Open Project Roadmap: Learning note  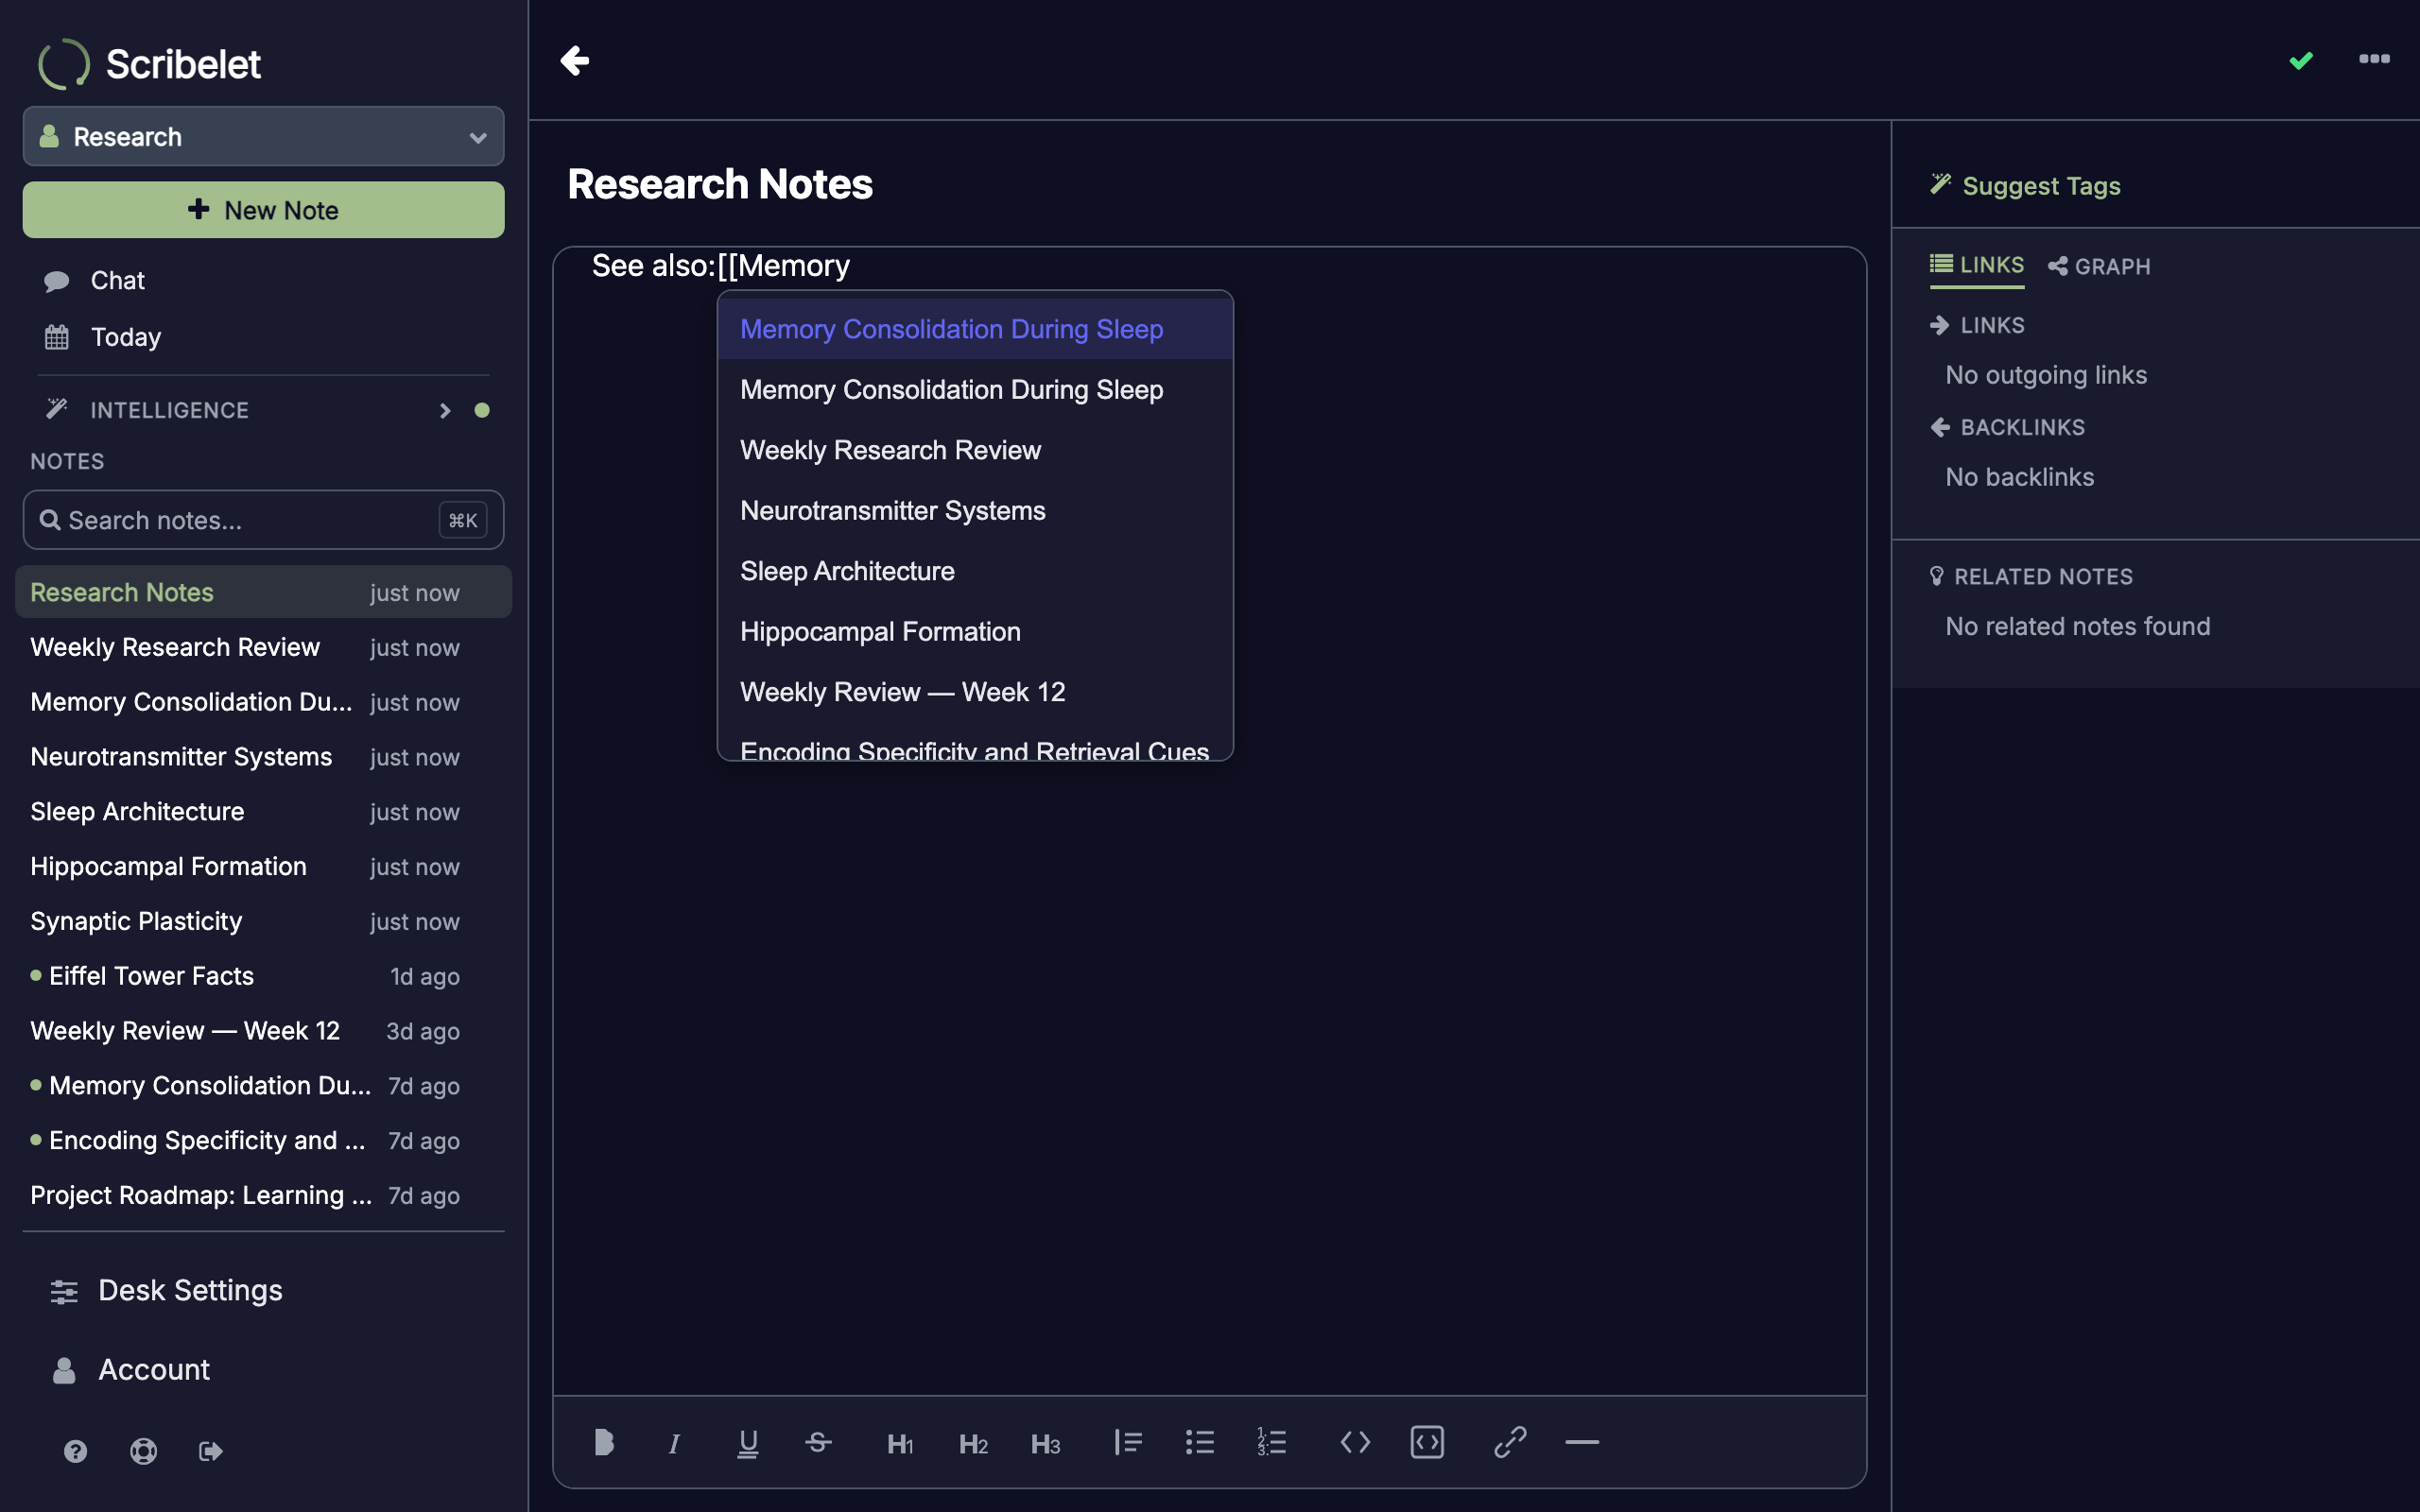coord(263,1195)
